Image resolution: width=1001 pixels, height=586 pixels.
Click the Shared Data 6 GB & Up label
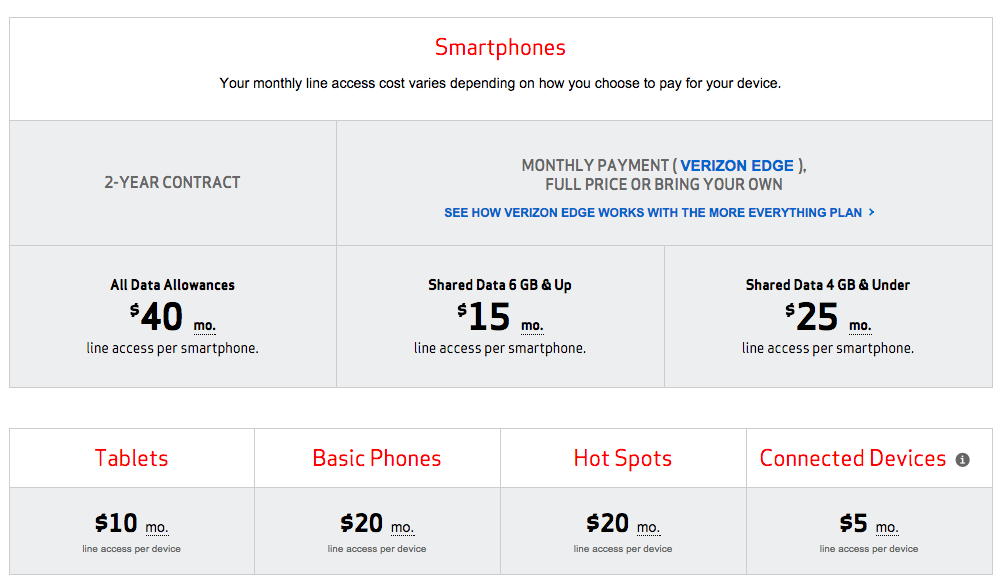(x=500, y=285)
